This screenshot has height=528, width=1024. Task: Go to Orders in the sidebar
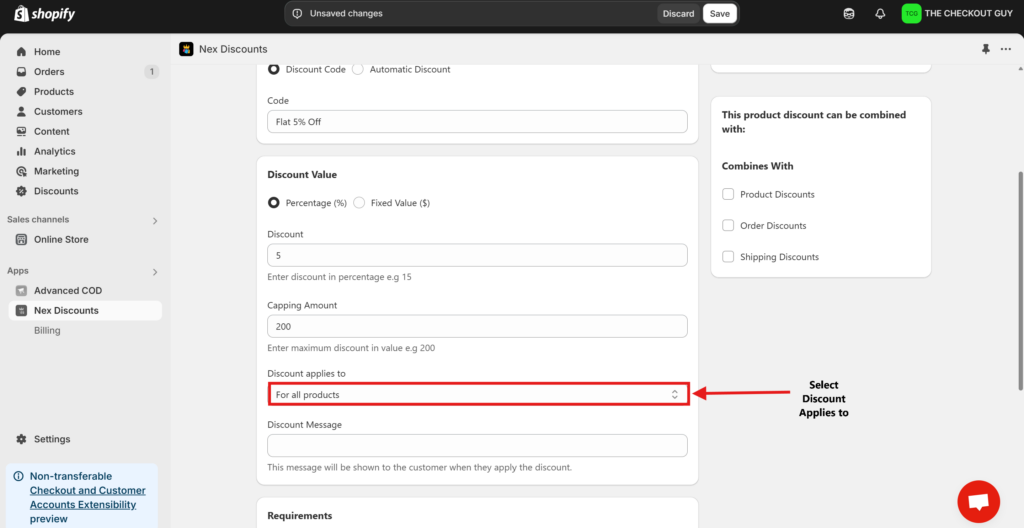tap(49, 72)
